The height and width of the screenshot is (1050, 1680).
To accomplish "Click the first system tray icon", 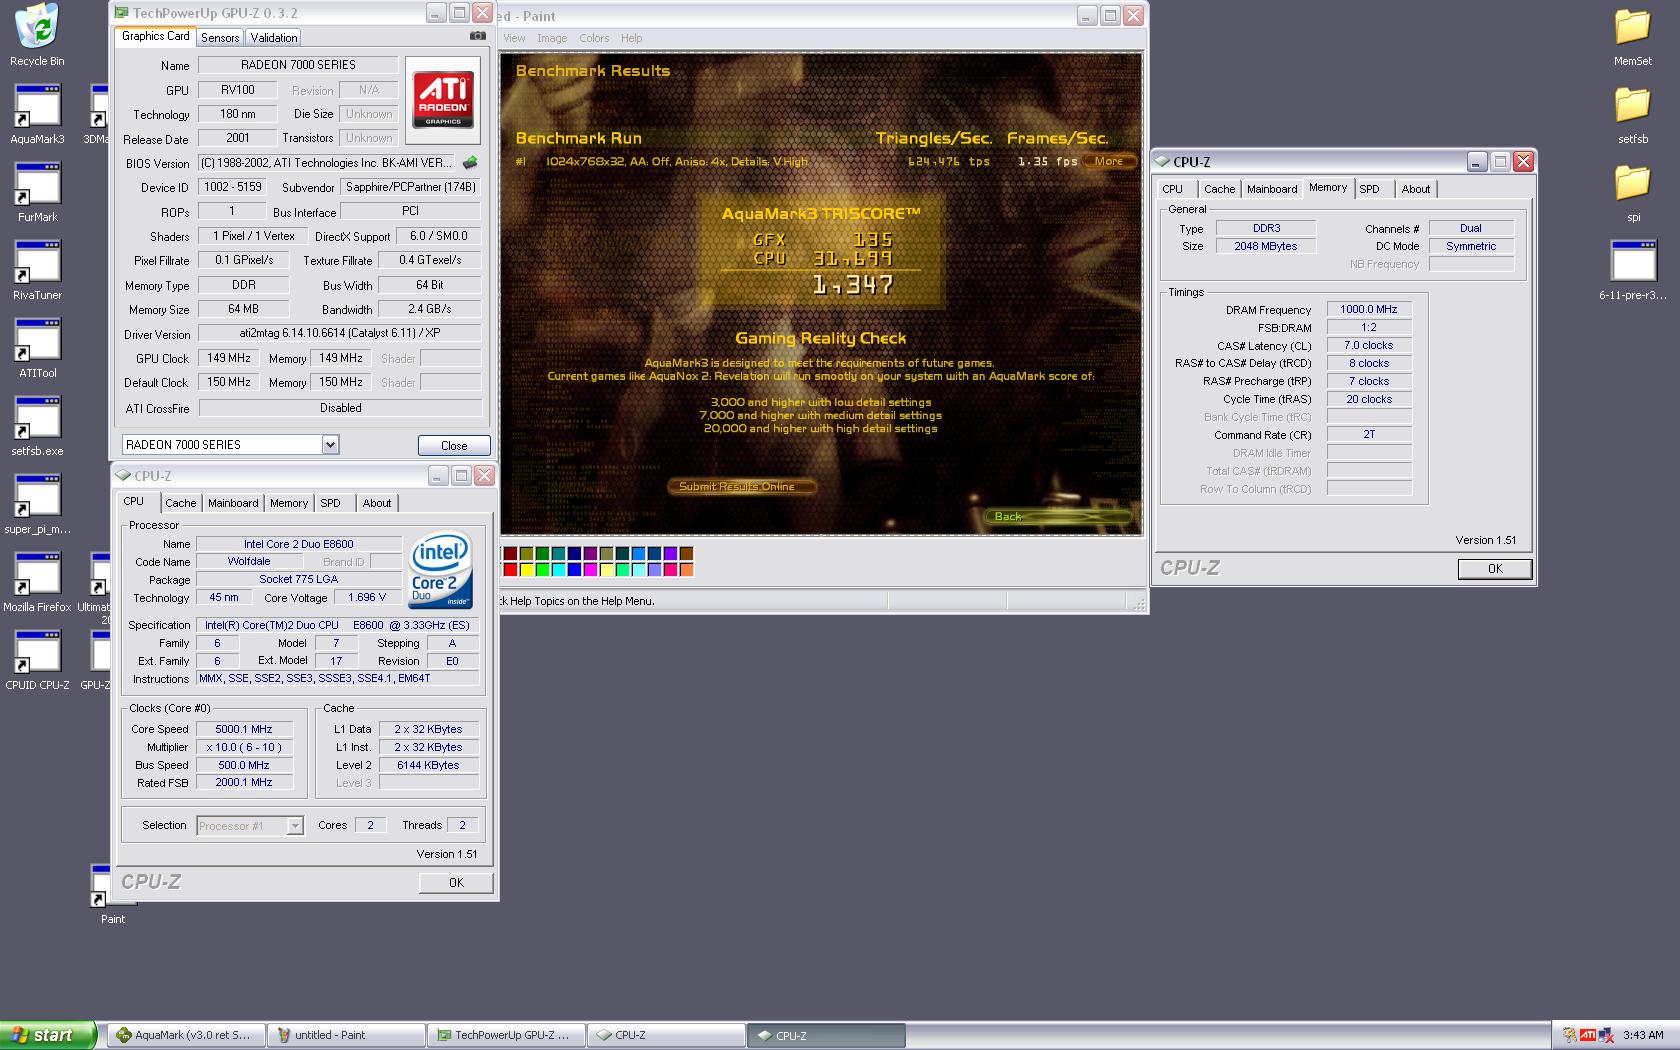I will 1570,1035.
